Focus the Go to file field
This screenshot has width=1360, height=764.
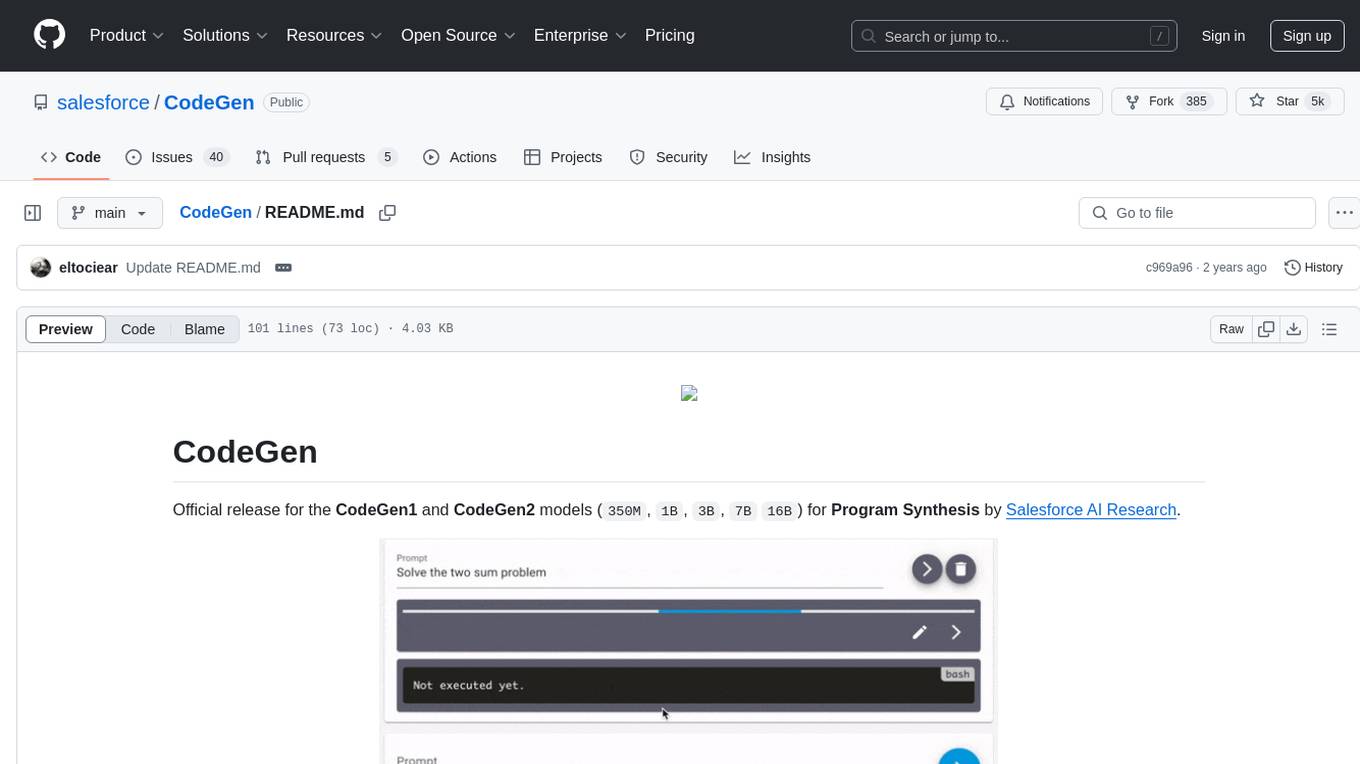(1197, 213)
